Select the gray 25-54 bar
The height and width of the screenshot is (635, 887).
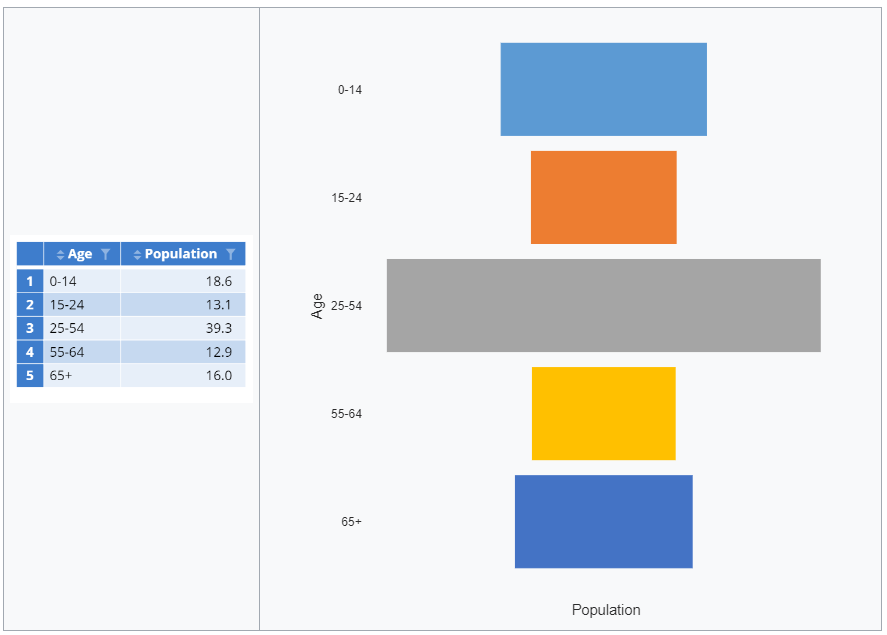coord(602,305)
